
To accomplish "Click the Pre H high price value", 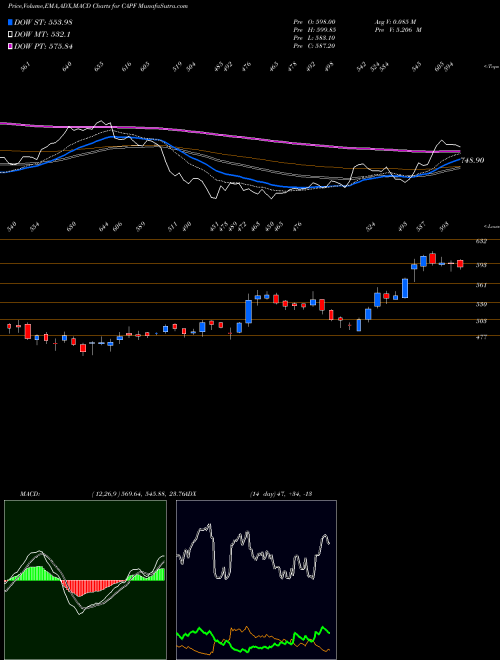I will click(x=314, y=30).
